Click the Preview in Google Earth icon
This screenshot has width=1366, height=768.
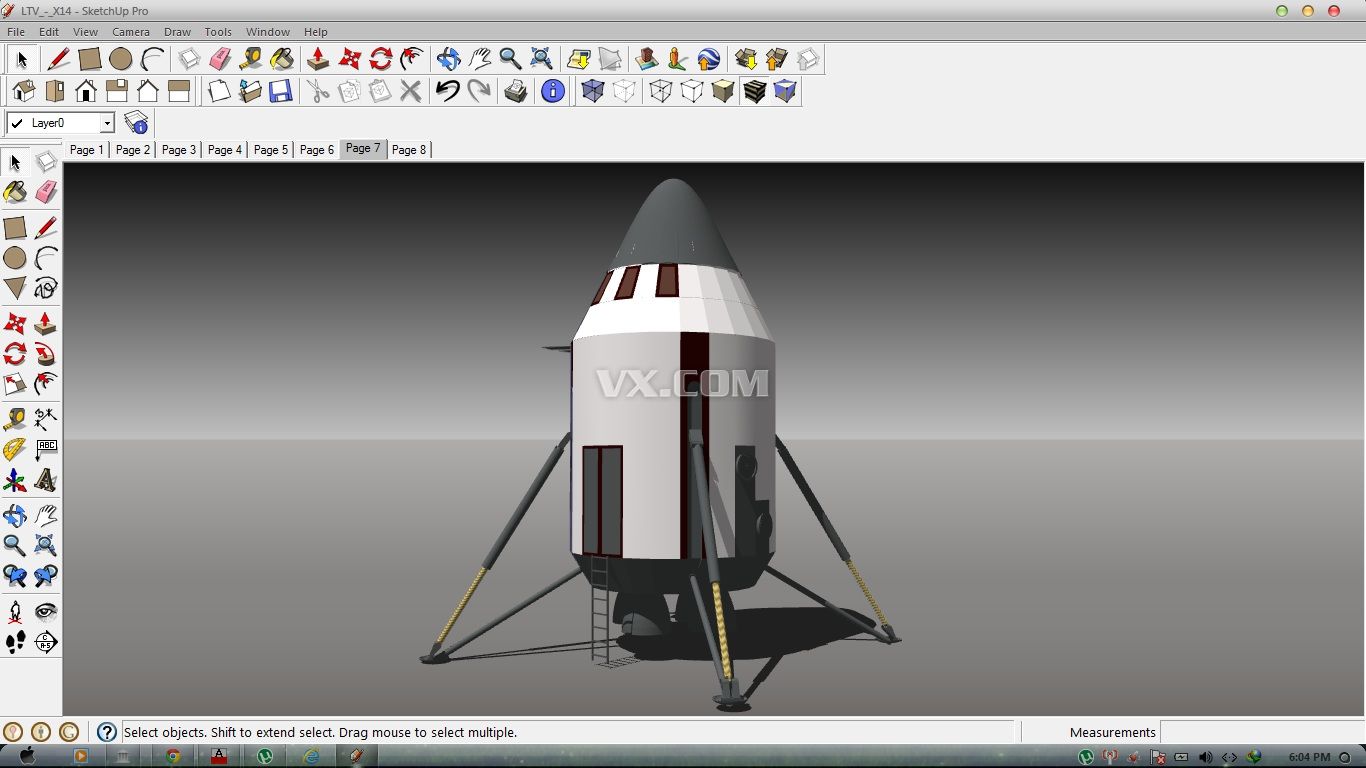708,59
